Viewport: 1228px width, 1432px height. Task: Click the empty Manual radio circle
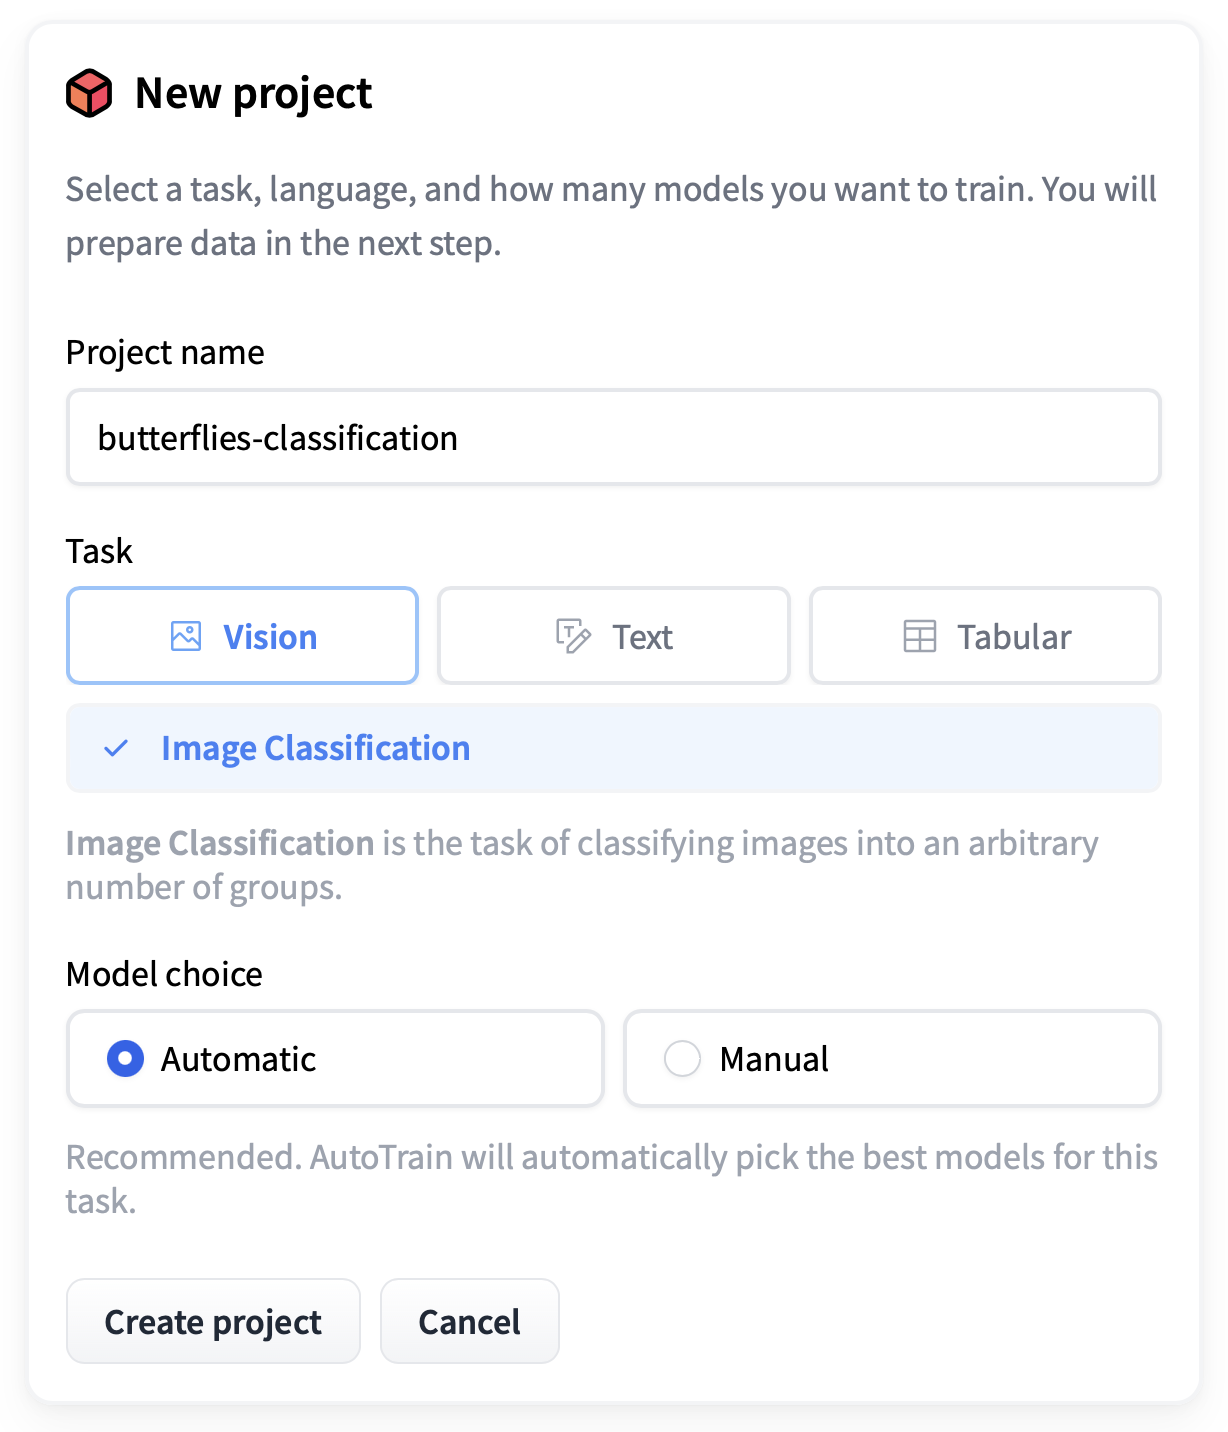point(682,1058)
